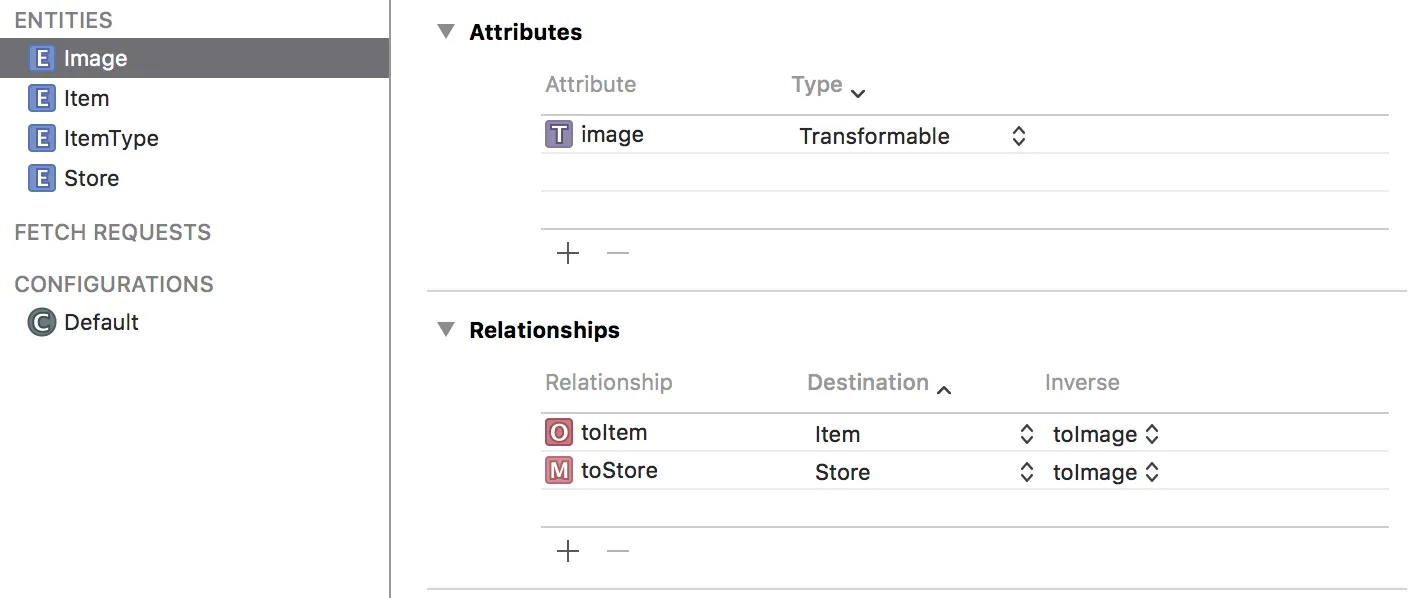Add a new attribute with plus button

[568, 253]
